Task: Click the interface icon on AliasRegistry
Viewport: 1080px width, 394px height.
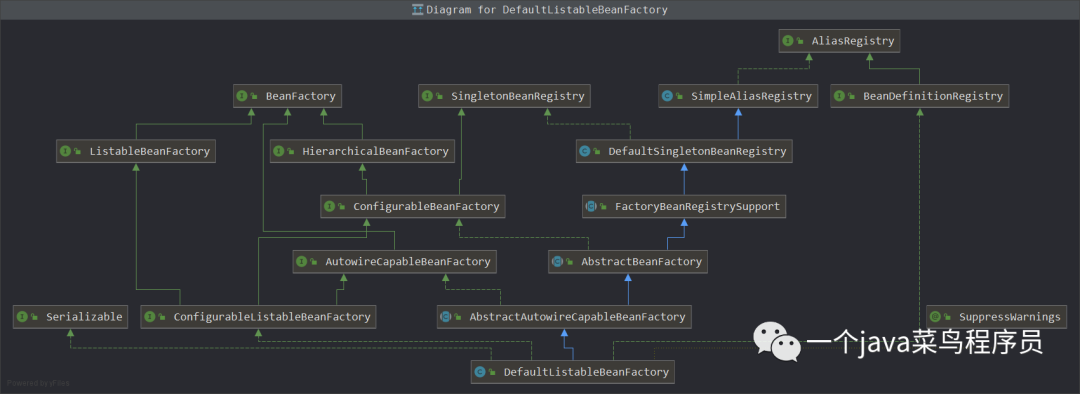Action: [x=788, y=41]
